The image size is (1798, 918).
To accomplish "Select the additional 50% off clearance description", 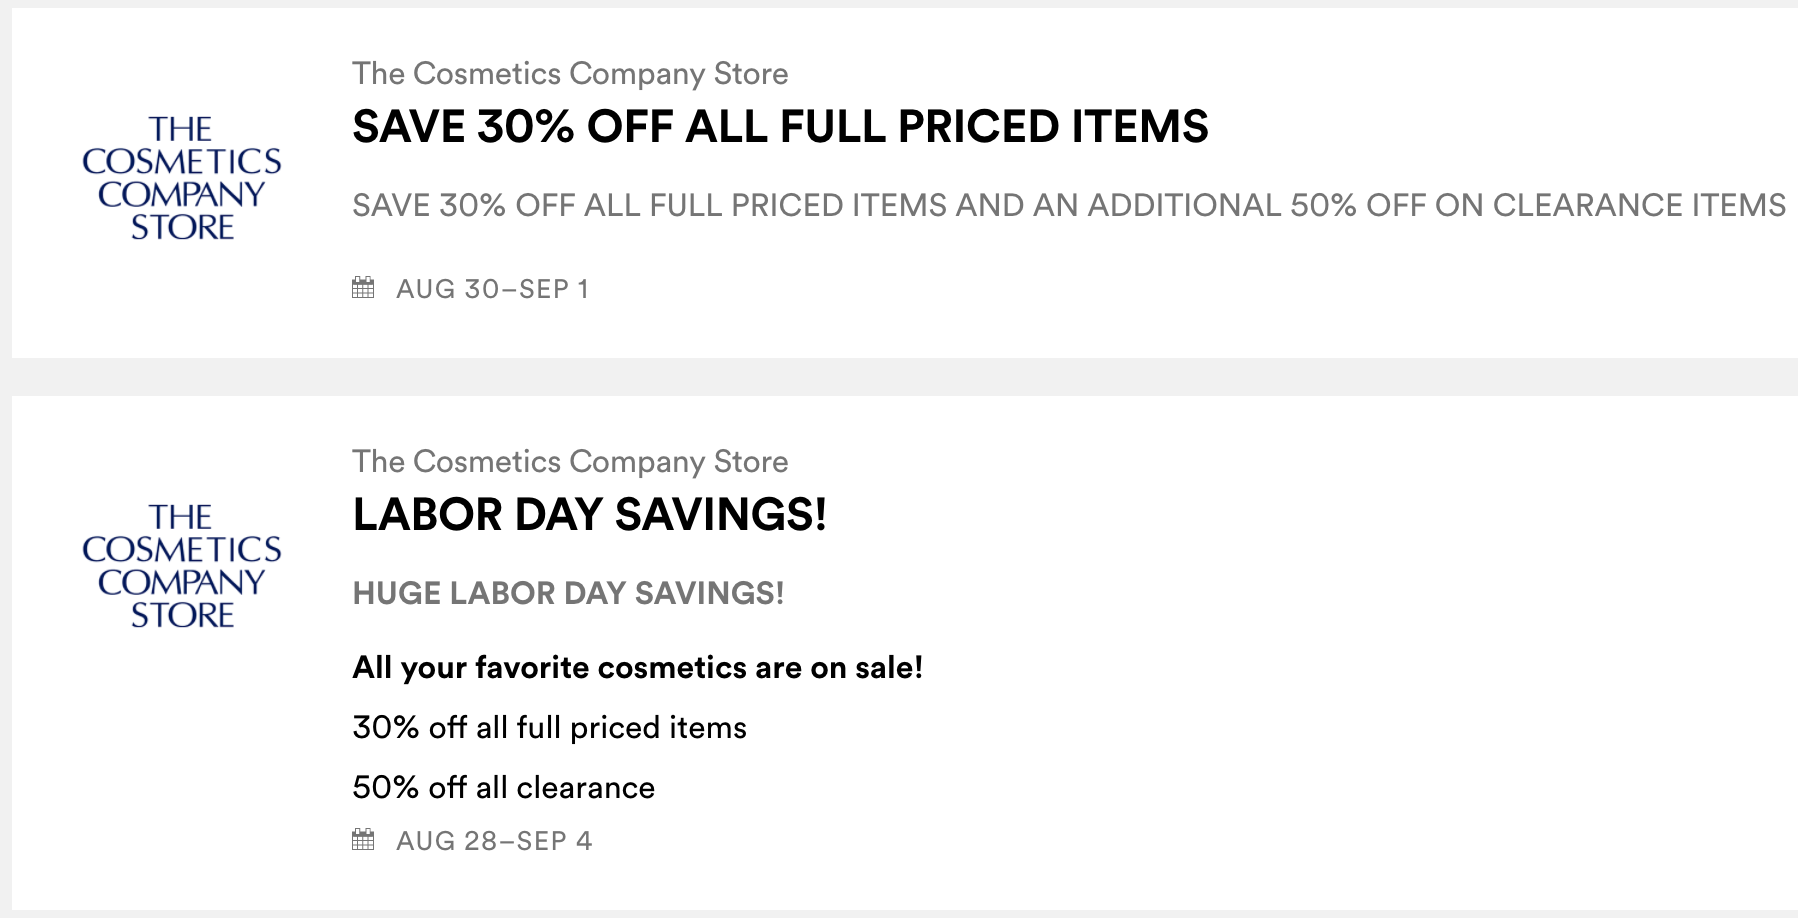I will pyautogui.click(x=1068, y=205).
